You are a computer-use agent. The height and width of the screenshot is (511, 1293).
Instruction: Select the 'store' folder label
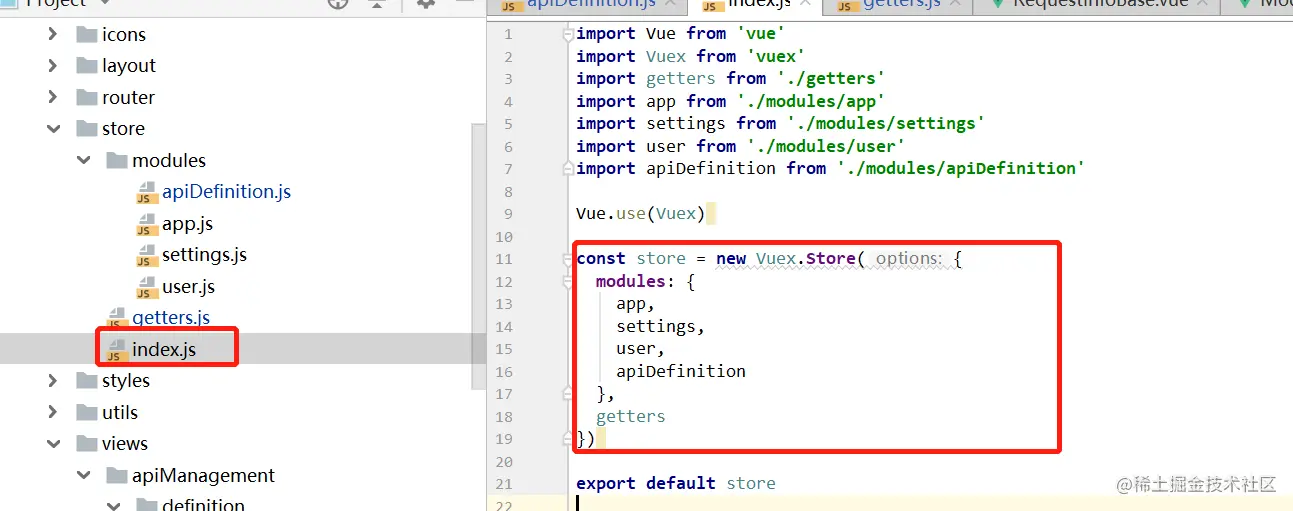tap(123, 129)
